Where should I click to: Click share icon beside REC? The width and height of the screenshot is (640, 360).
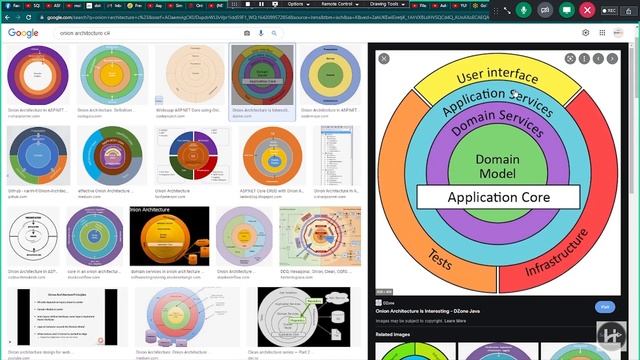[629, 11]
